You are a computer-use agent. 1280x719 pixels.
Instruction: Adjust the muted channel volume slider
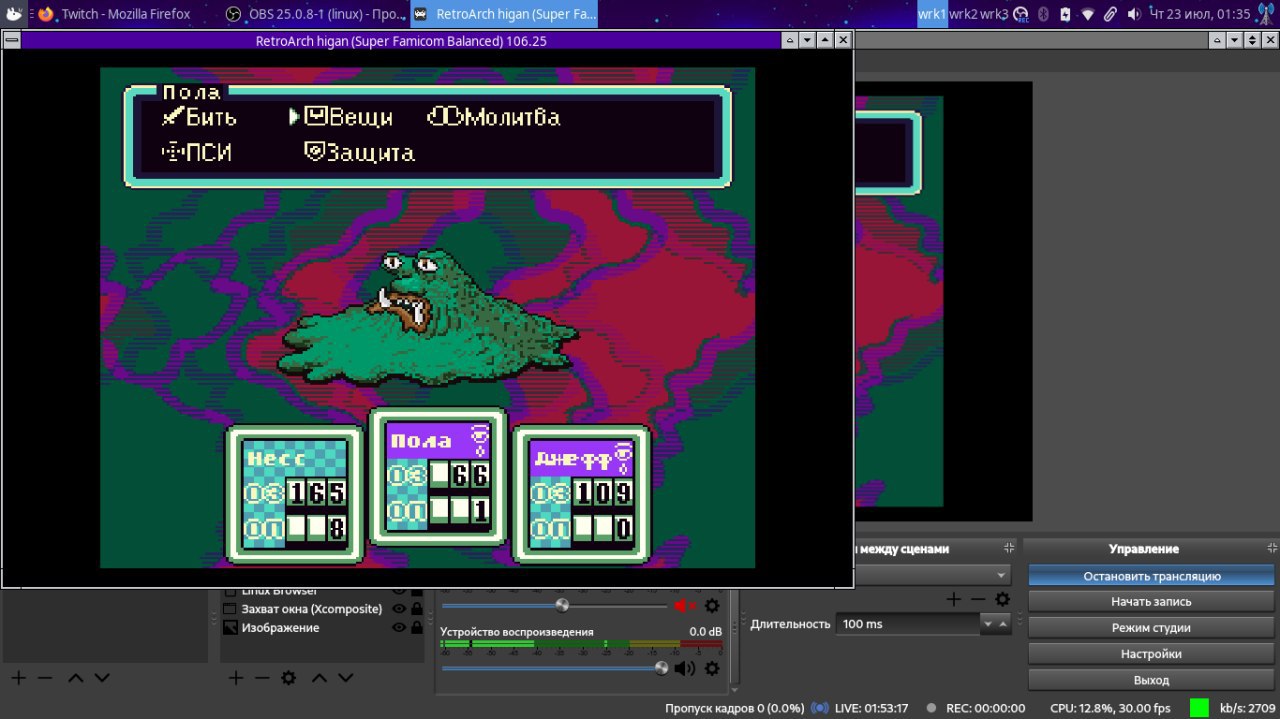coord(562,605)
